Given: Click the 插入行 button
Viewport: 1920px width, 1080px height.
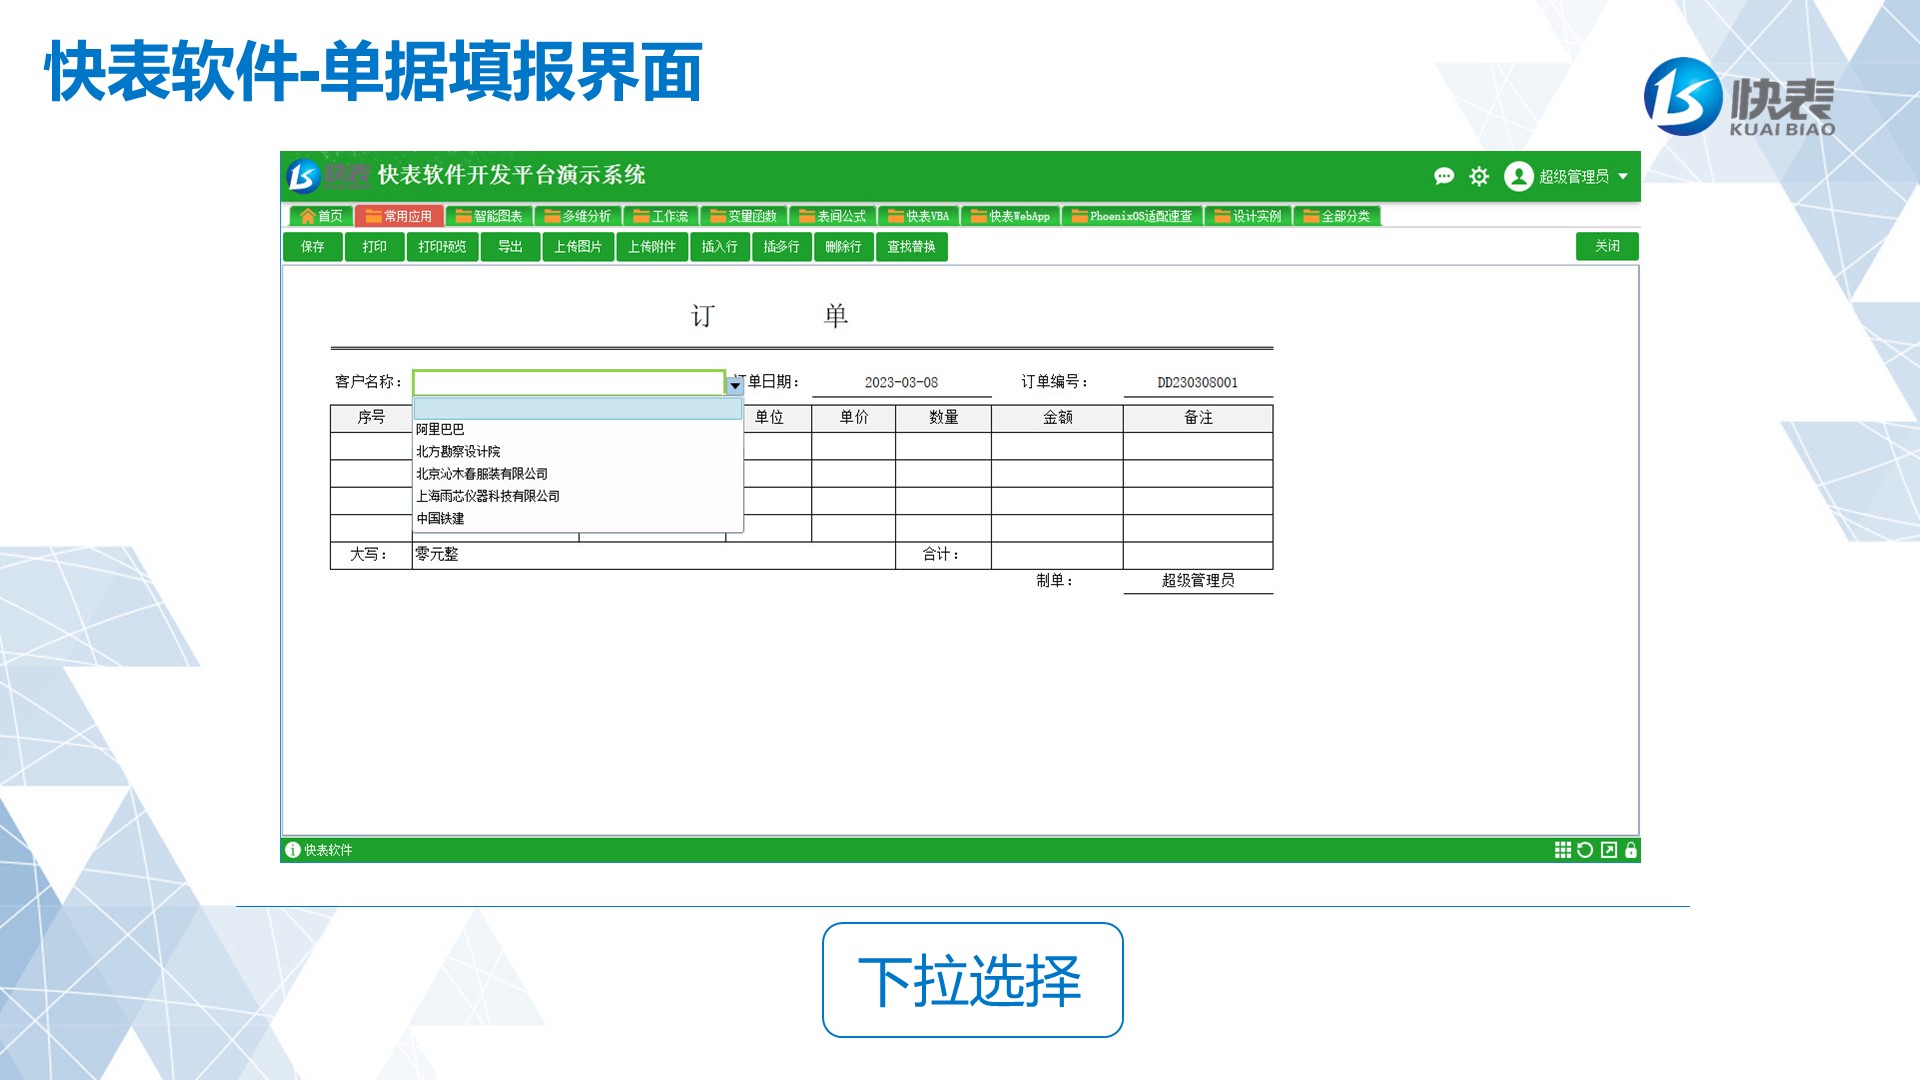Looking at the screenshot, I should point(720,247).
